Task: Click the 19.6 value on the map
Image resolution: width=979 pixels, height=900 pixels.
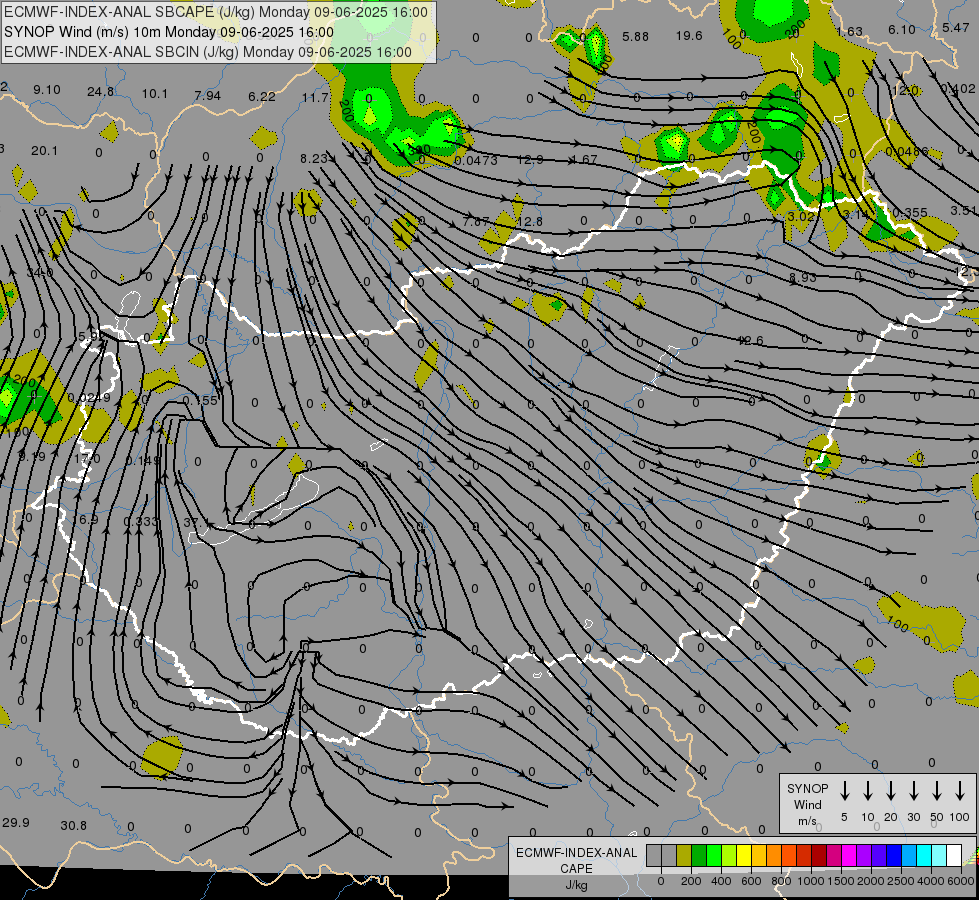Action: [x=689, y=36]
